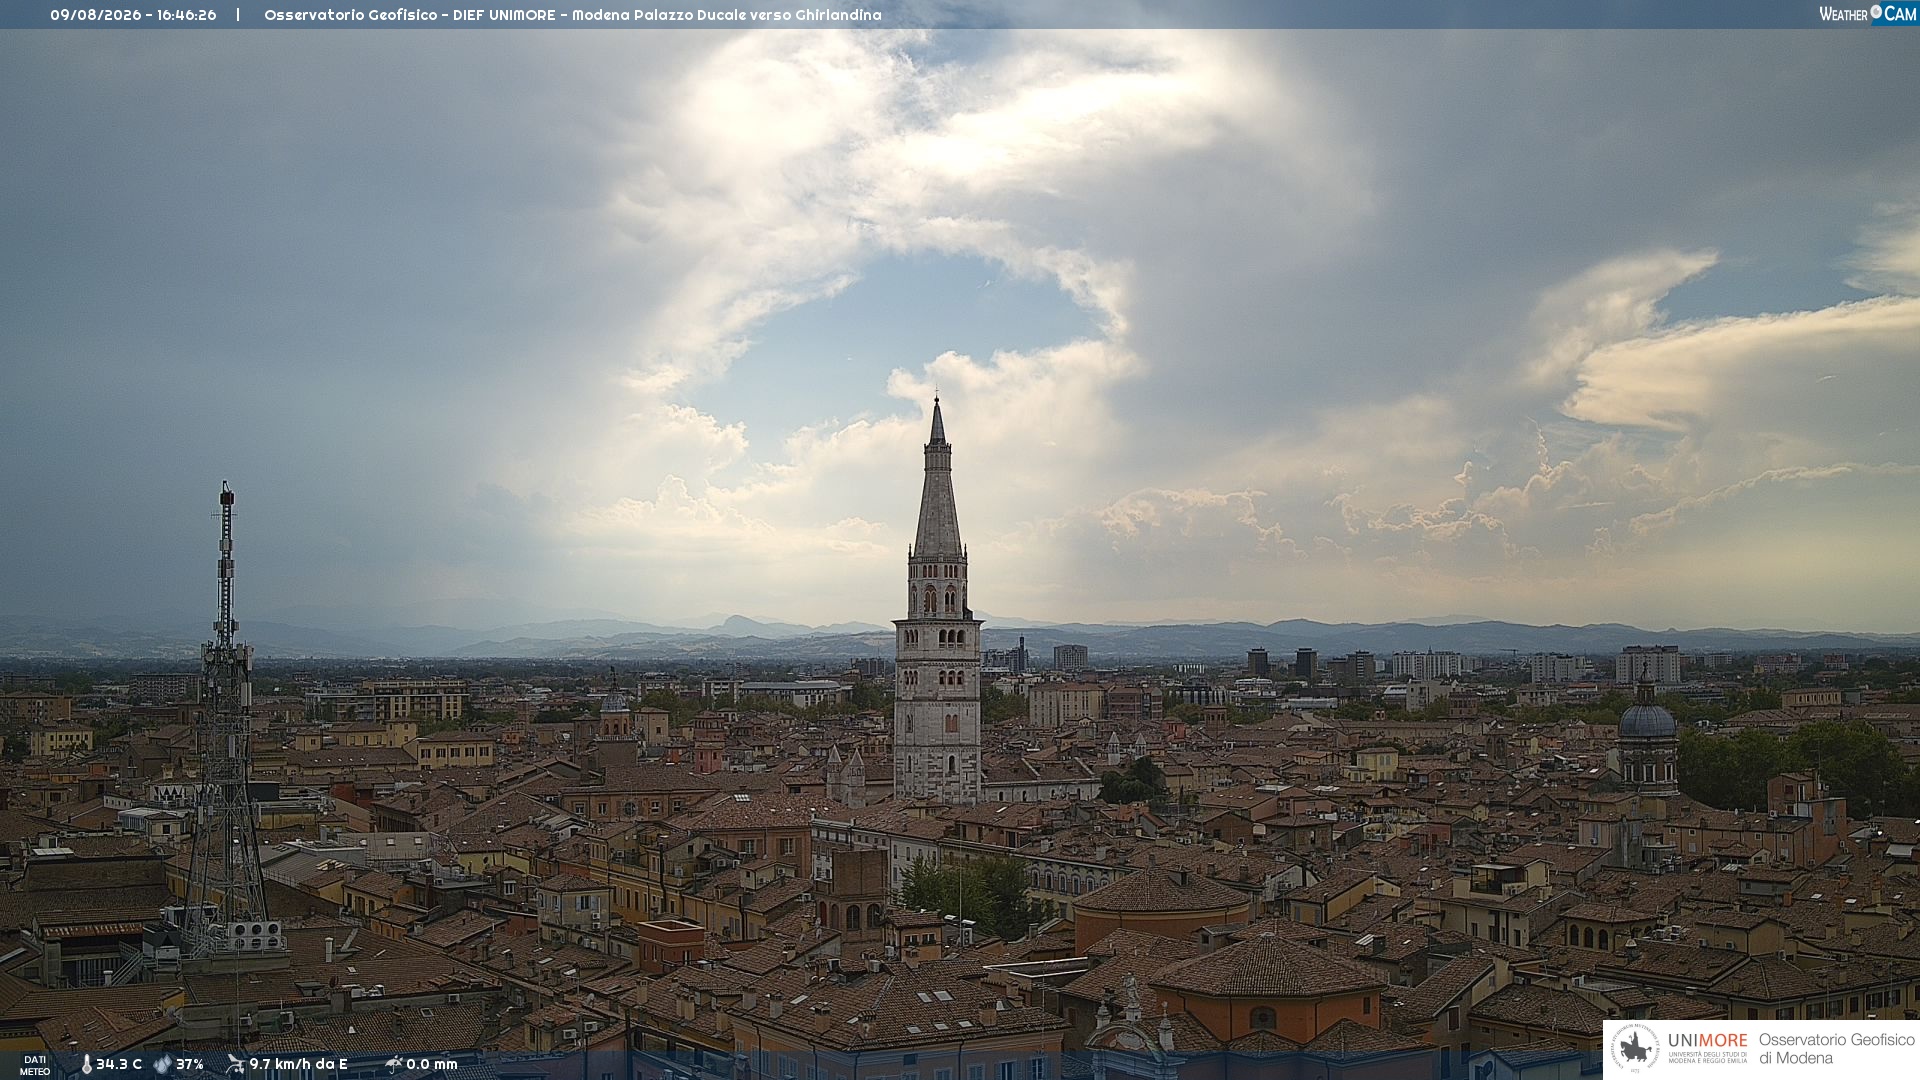The height and width of the screenshot is (1080, 1920).
Task: Select the 9.7 km/h da E wind reading
Action: pos(298,1064)
